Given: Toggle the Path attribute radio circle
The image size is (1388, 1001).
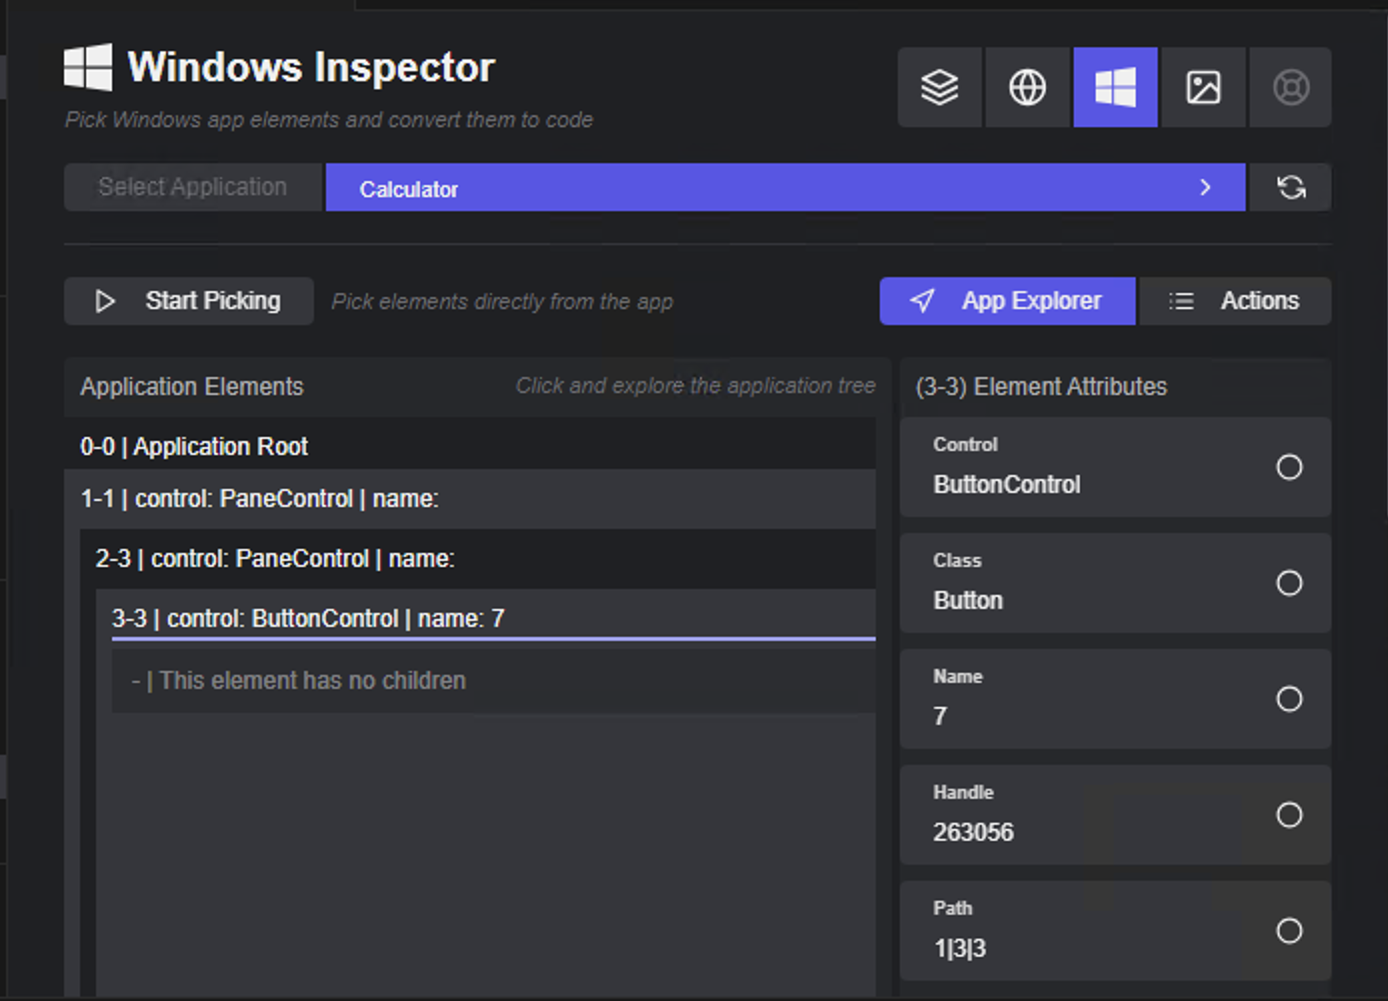Looking at the screenshot, I should (x=1289, y=931).
